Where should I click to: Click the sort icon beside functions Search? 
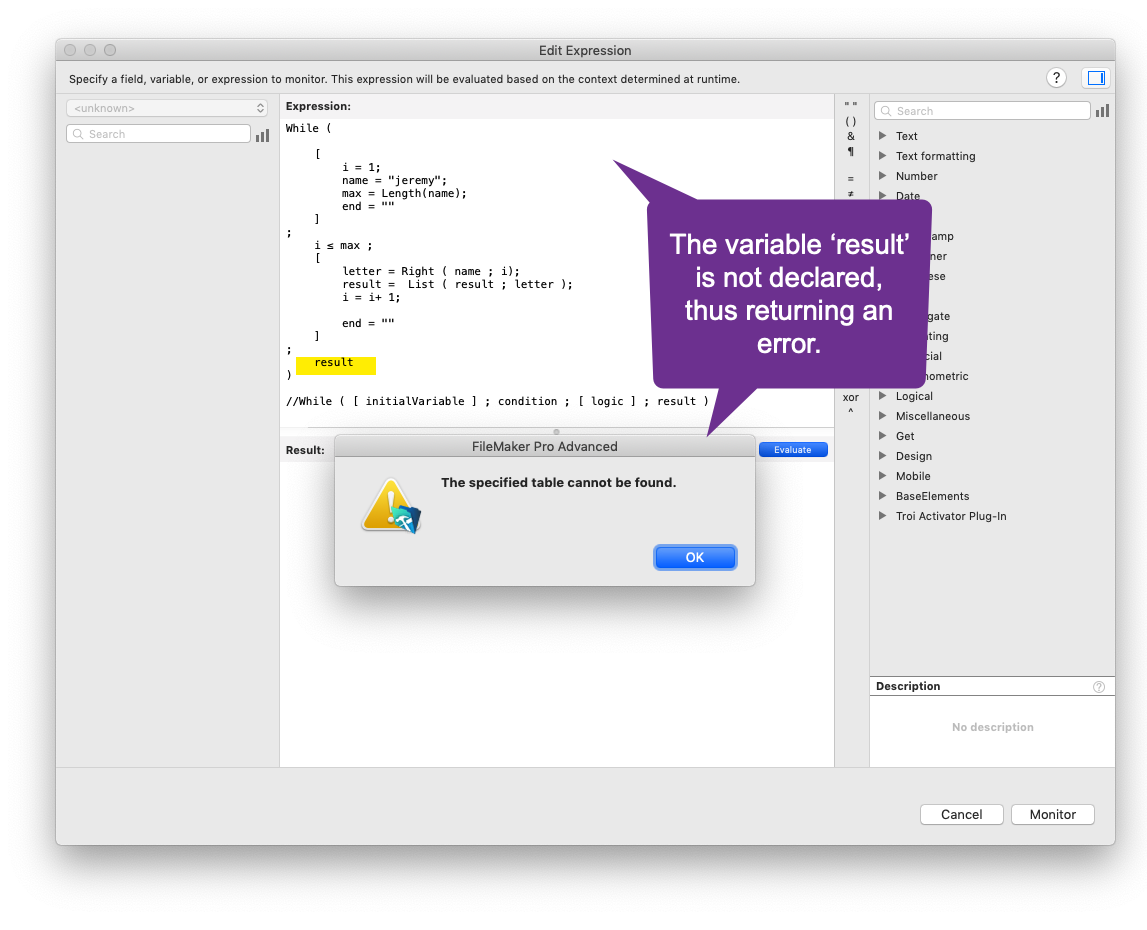click(x=1102, y=111)
